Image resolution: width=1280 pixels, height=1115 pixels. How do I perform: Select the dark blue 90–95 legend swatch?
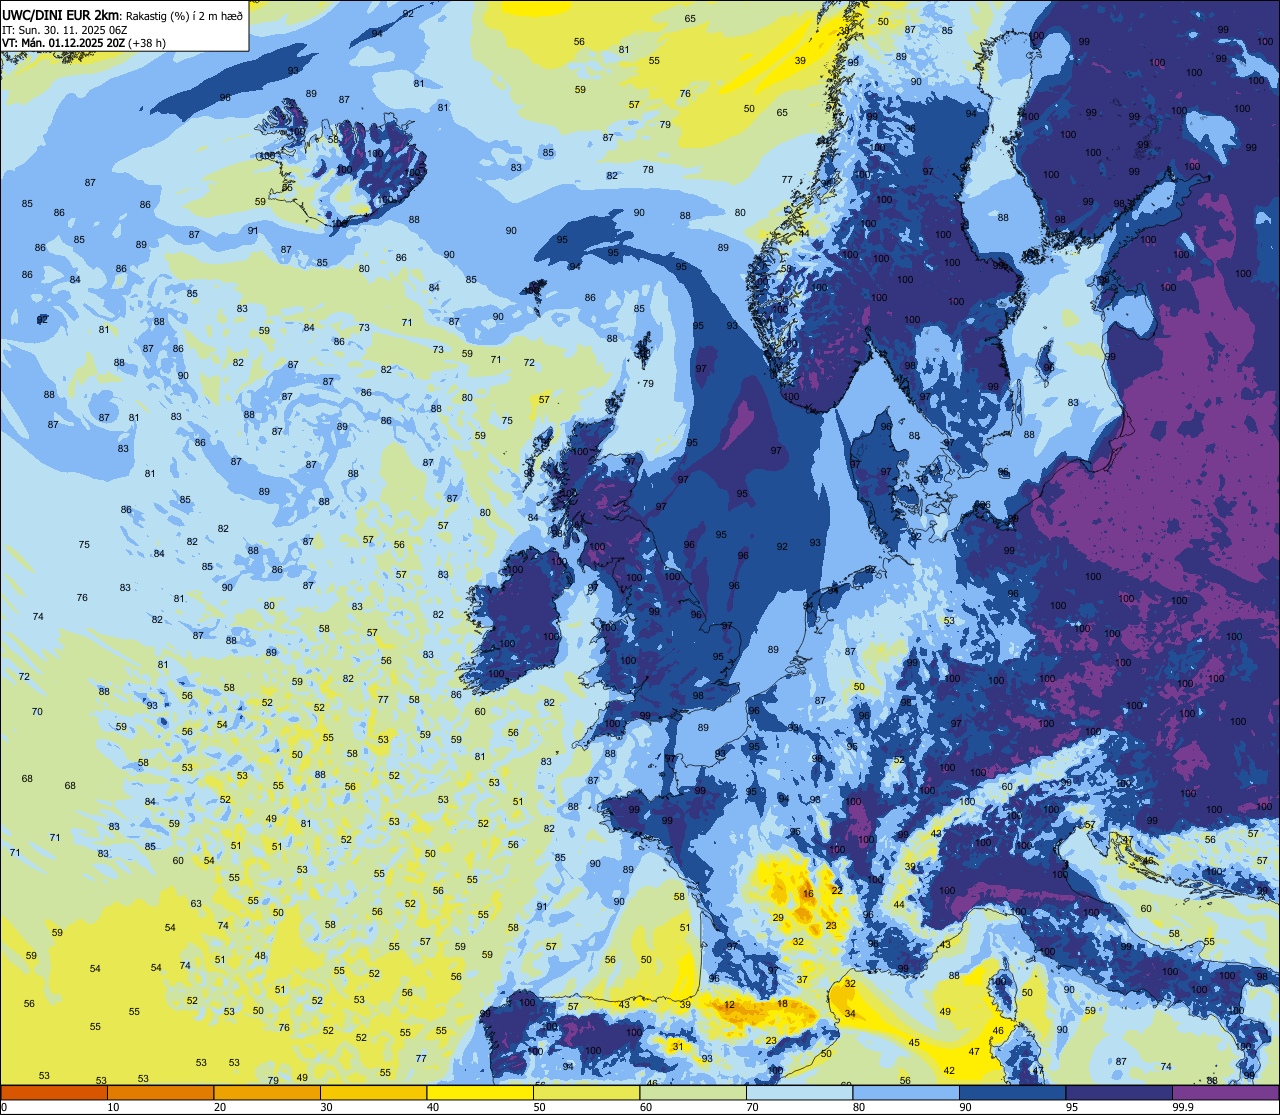tap(1012, 1092)
